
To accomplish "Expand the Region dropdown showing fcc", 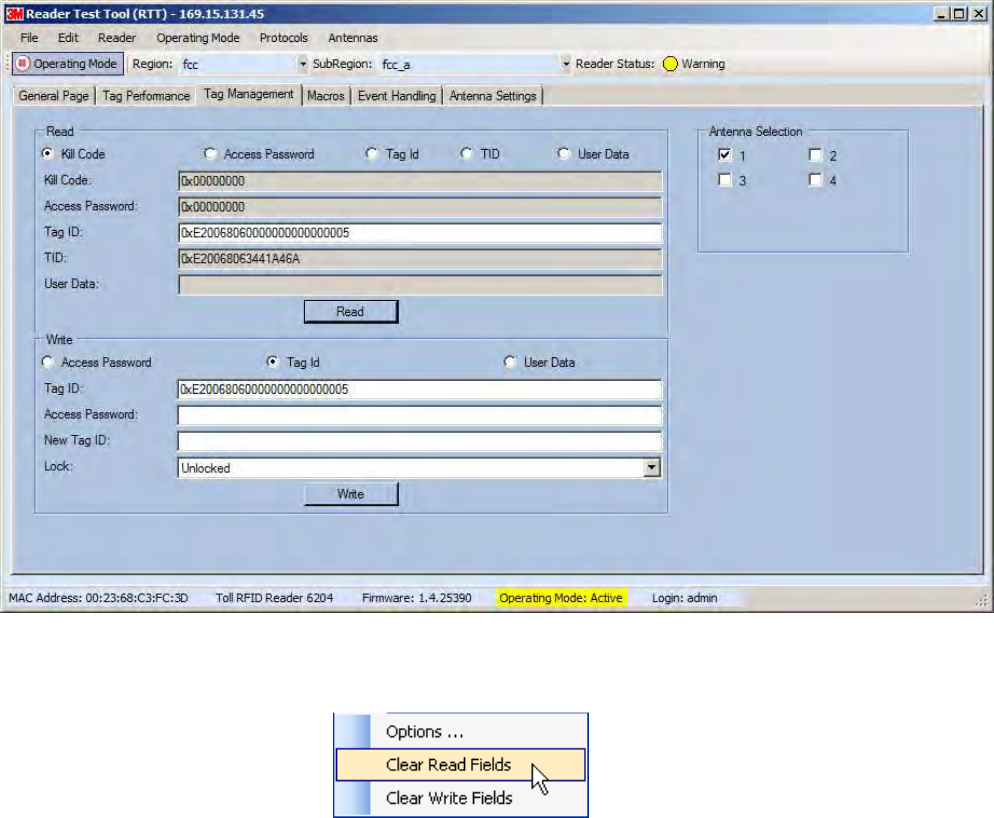I will coord(302,64).
